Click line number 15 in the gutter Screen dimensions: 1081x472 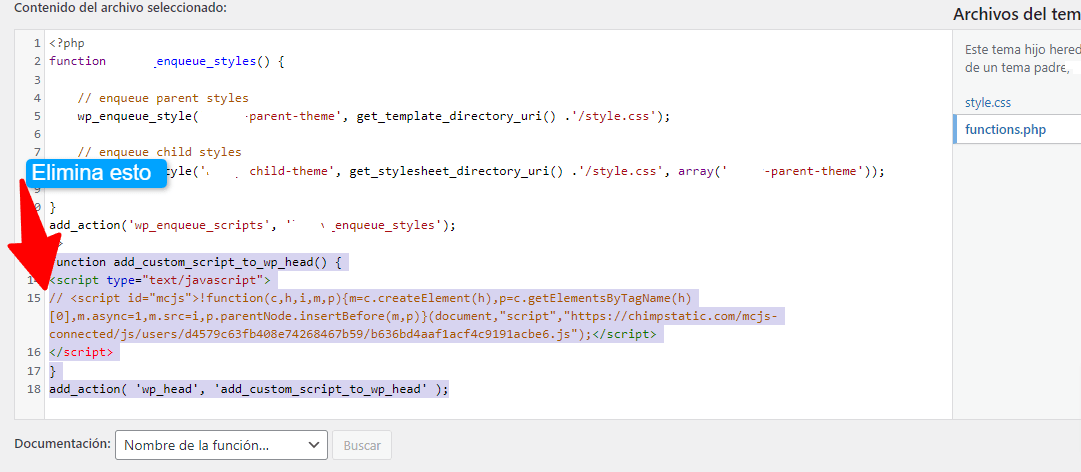[x=34, y=298]
